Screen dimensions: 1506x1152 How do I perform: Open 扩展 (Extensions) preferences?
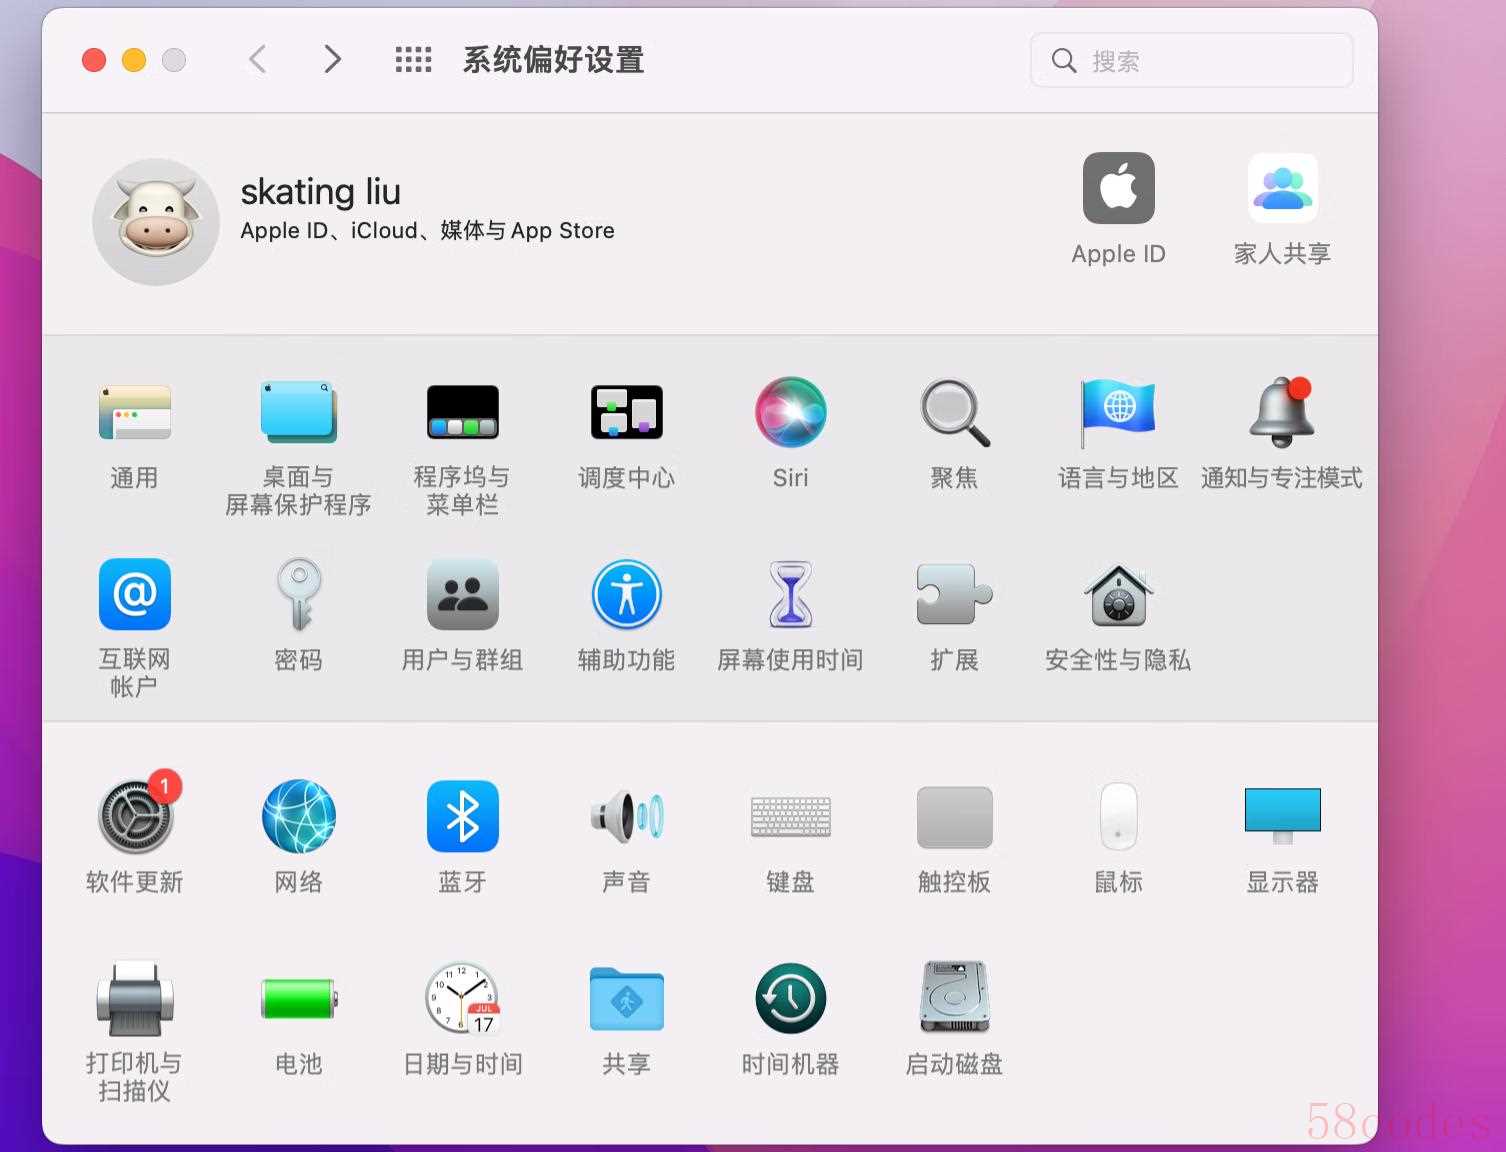[954, 594]
